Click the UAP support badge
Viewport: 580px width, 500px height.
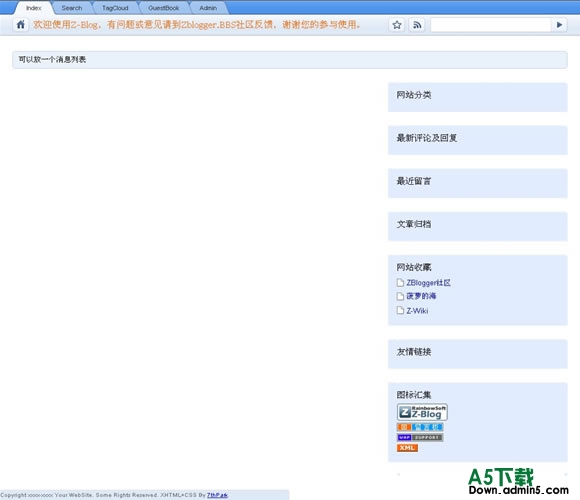point(420,438)
